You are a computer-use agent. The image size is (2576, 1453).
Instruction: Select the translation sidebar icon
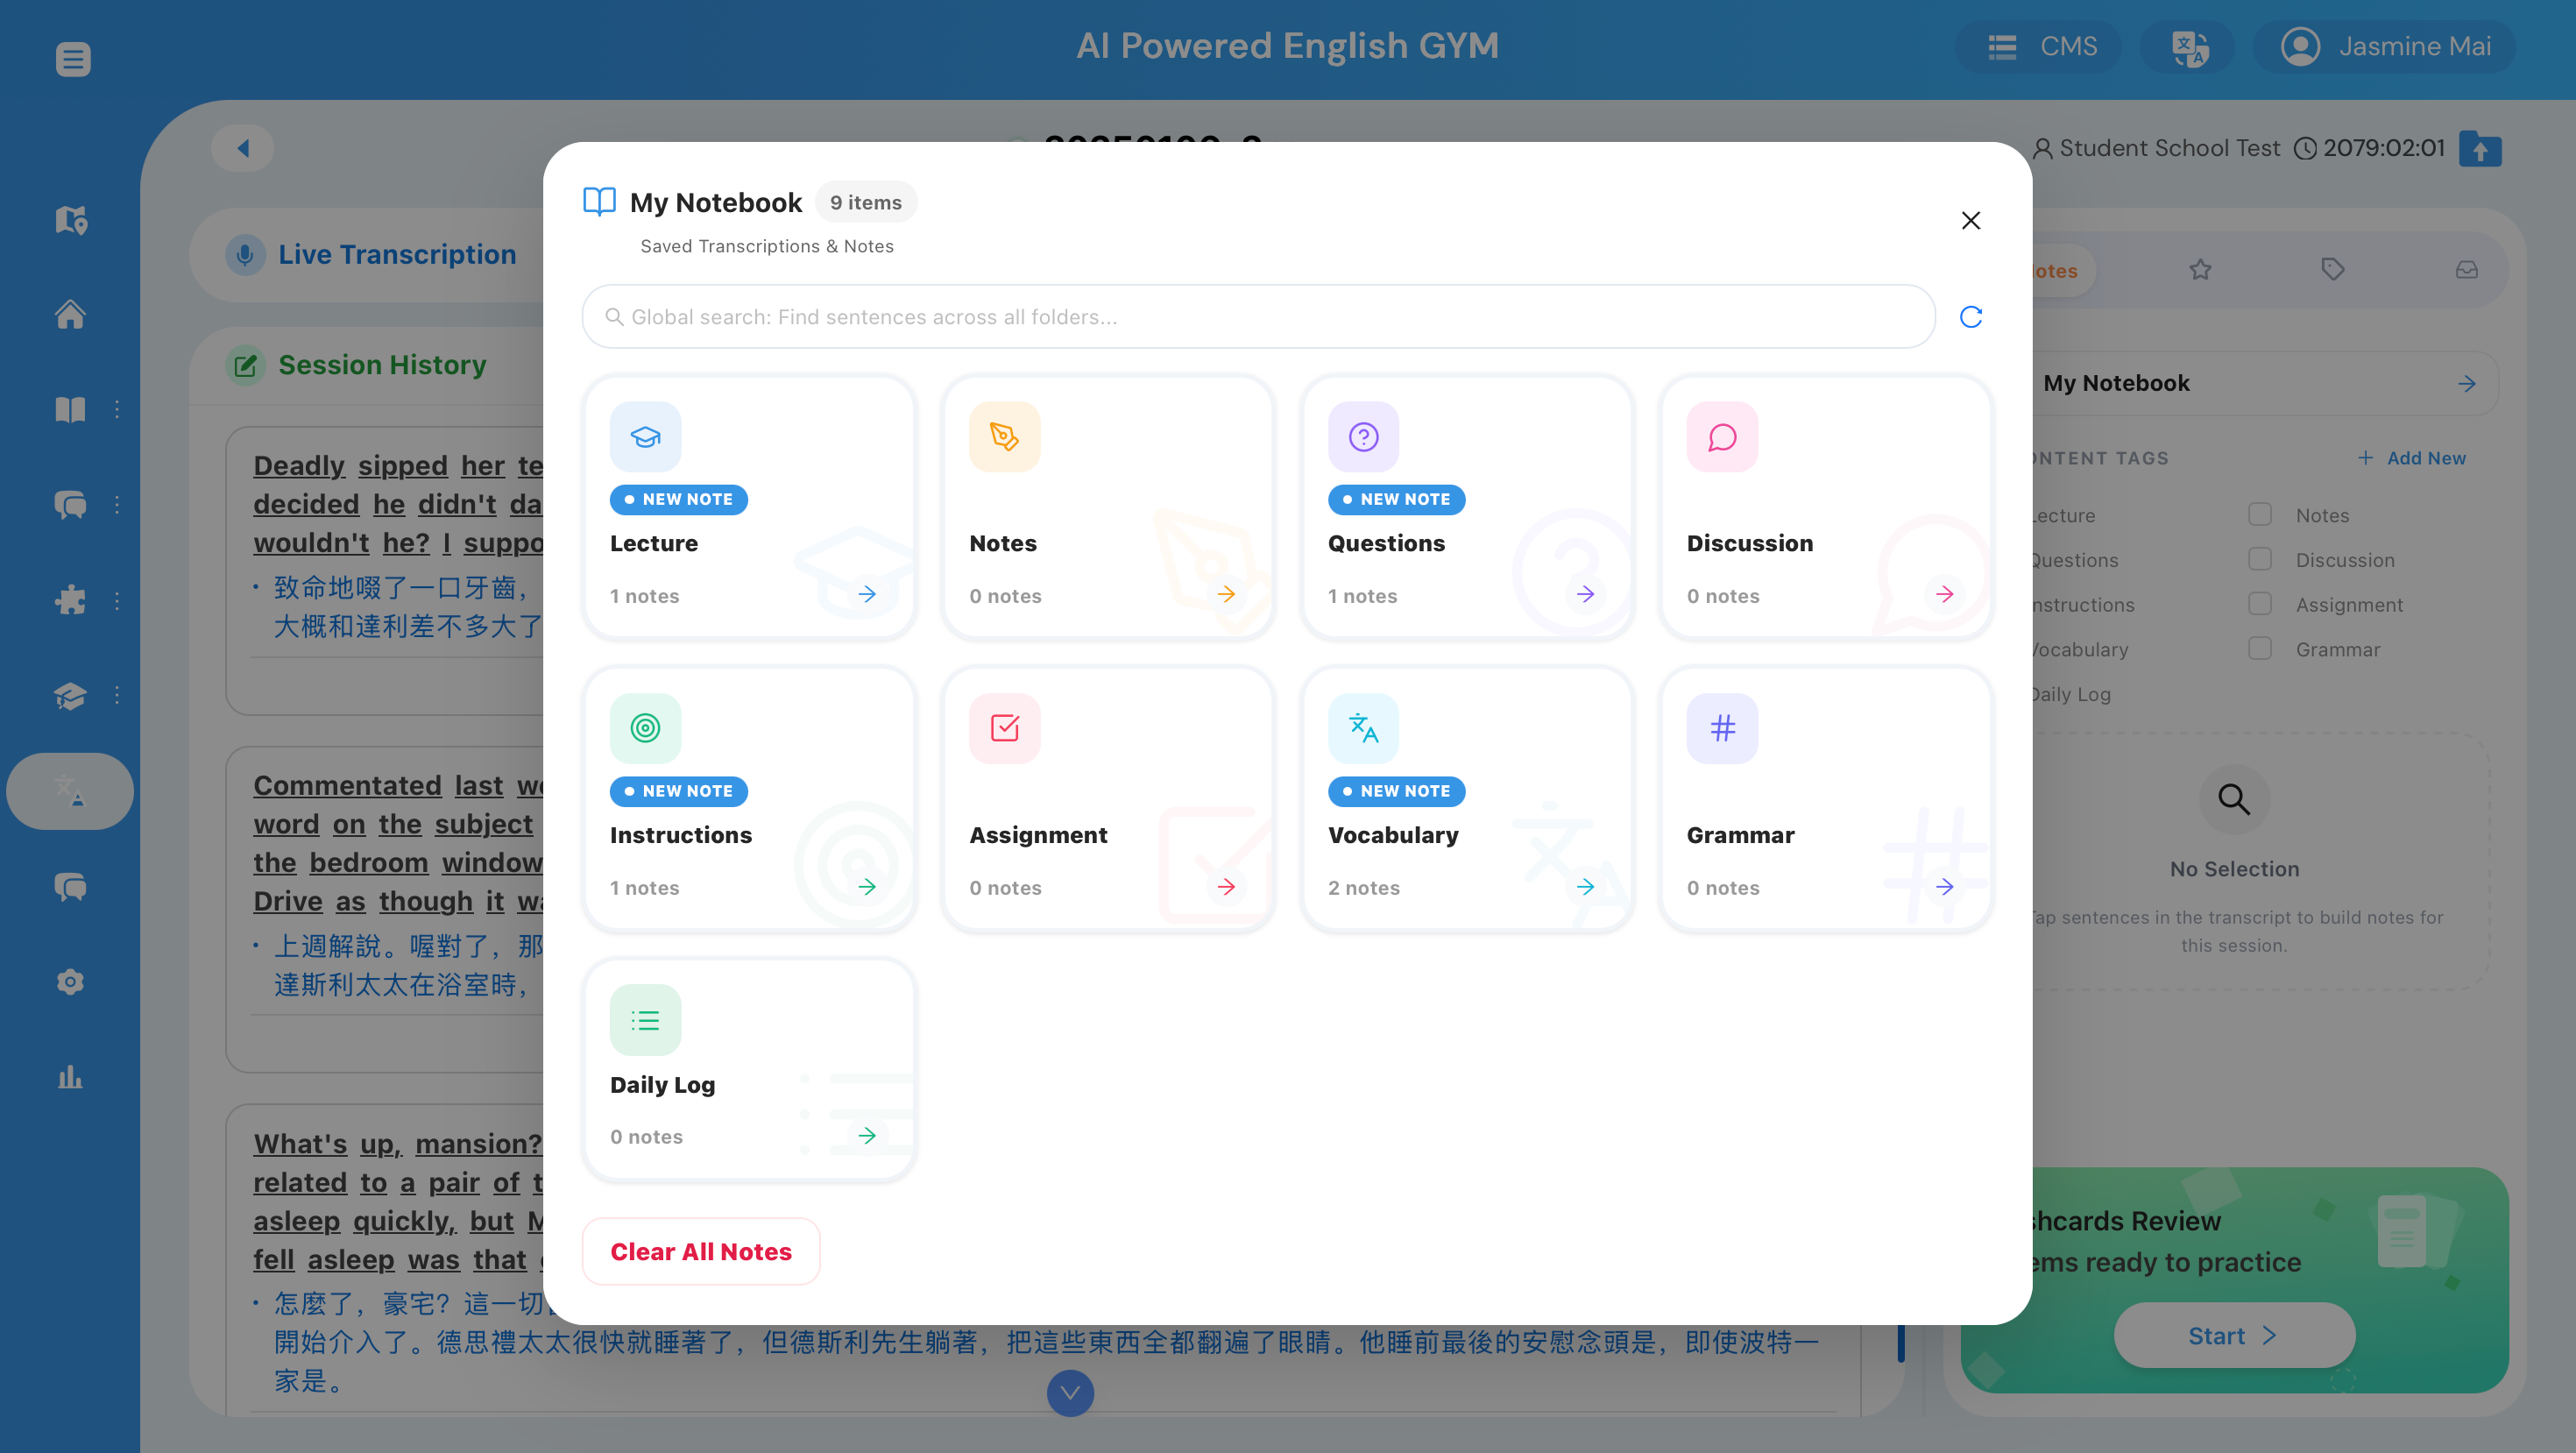coord(70,790)
